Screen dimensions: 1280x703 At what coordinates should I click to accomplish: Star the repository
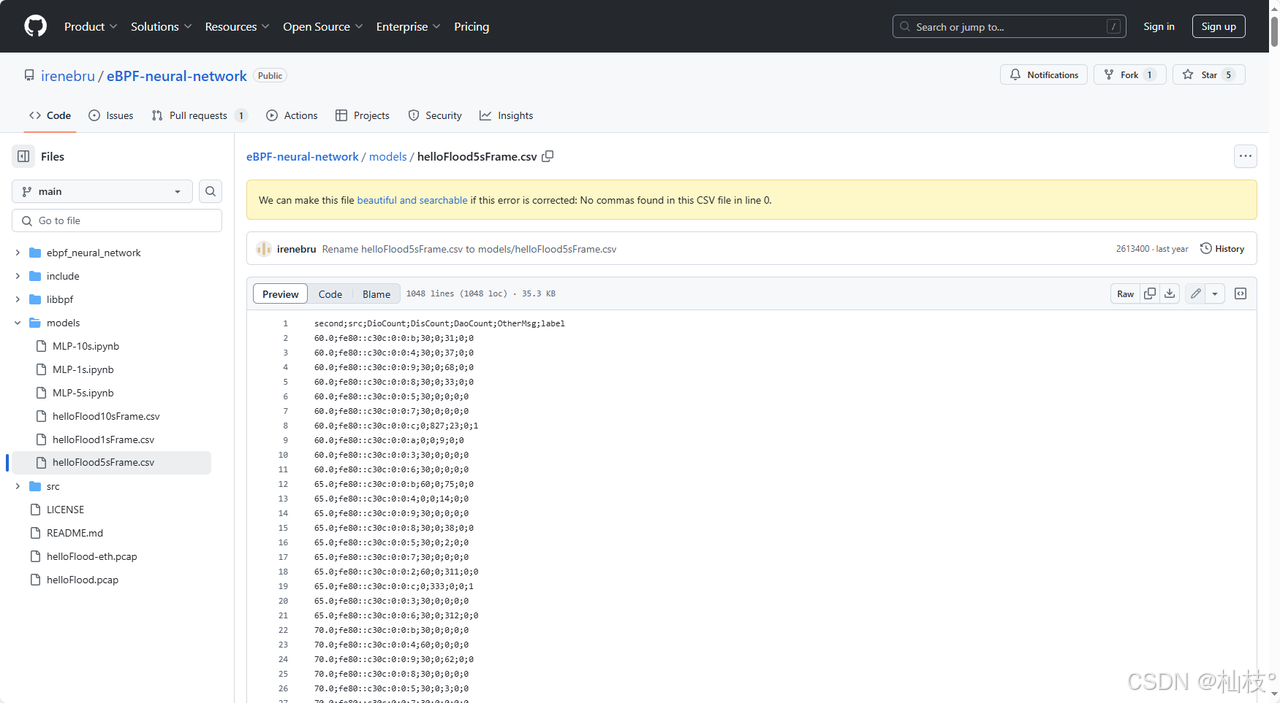pyautogui.click(x=1208, y=75)
